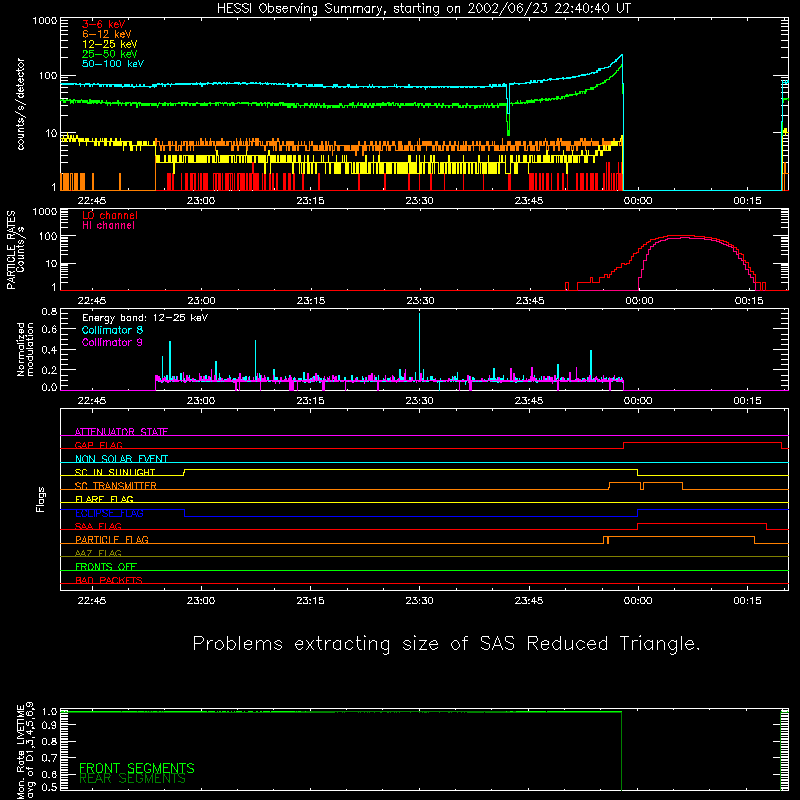This screenshot has height=800, width=800.
Task: Select the 'LO channel' legend label
Action: click(110, 215)
